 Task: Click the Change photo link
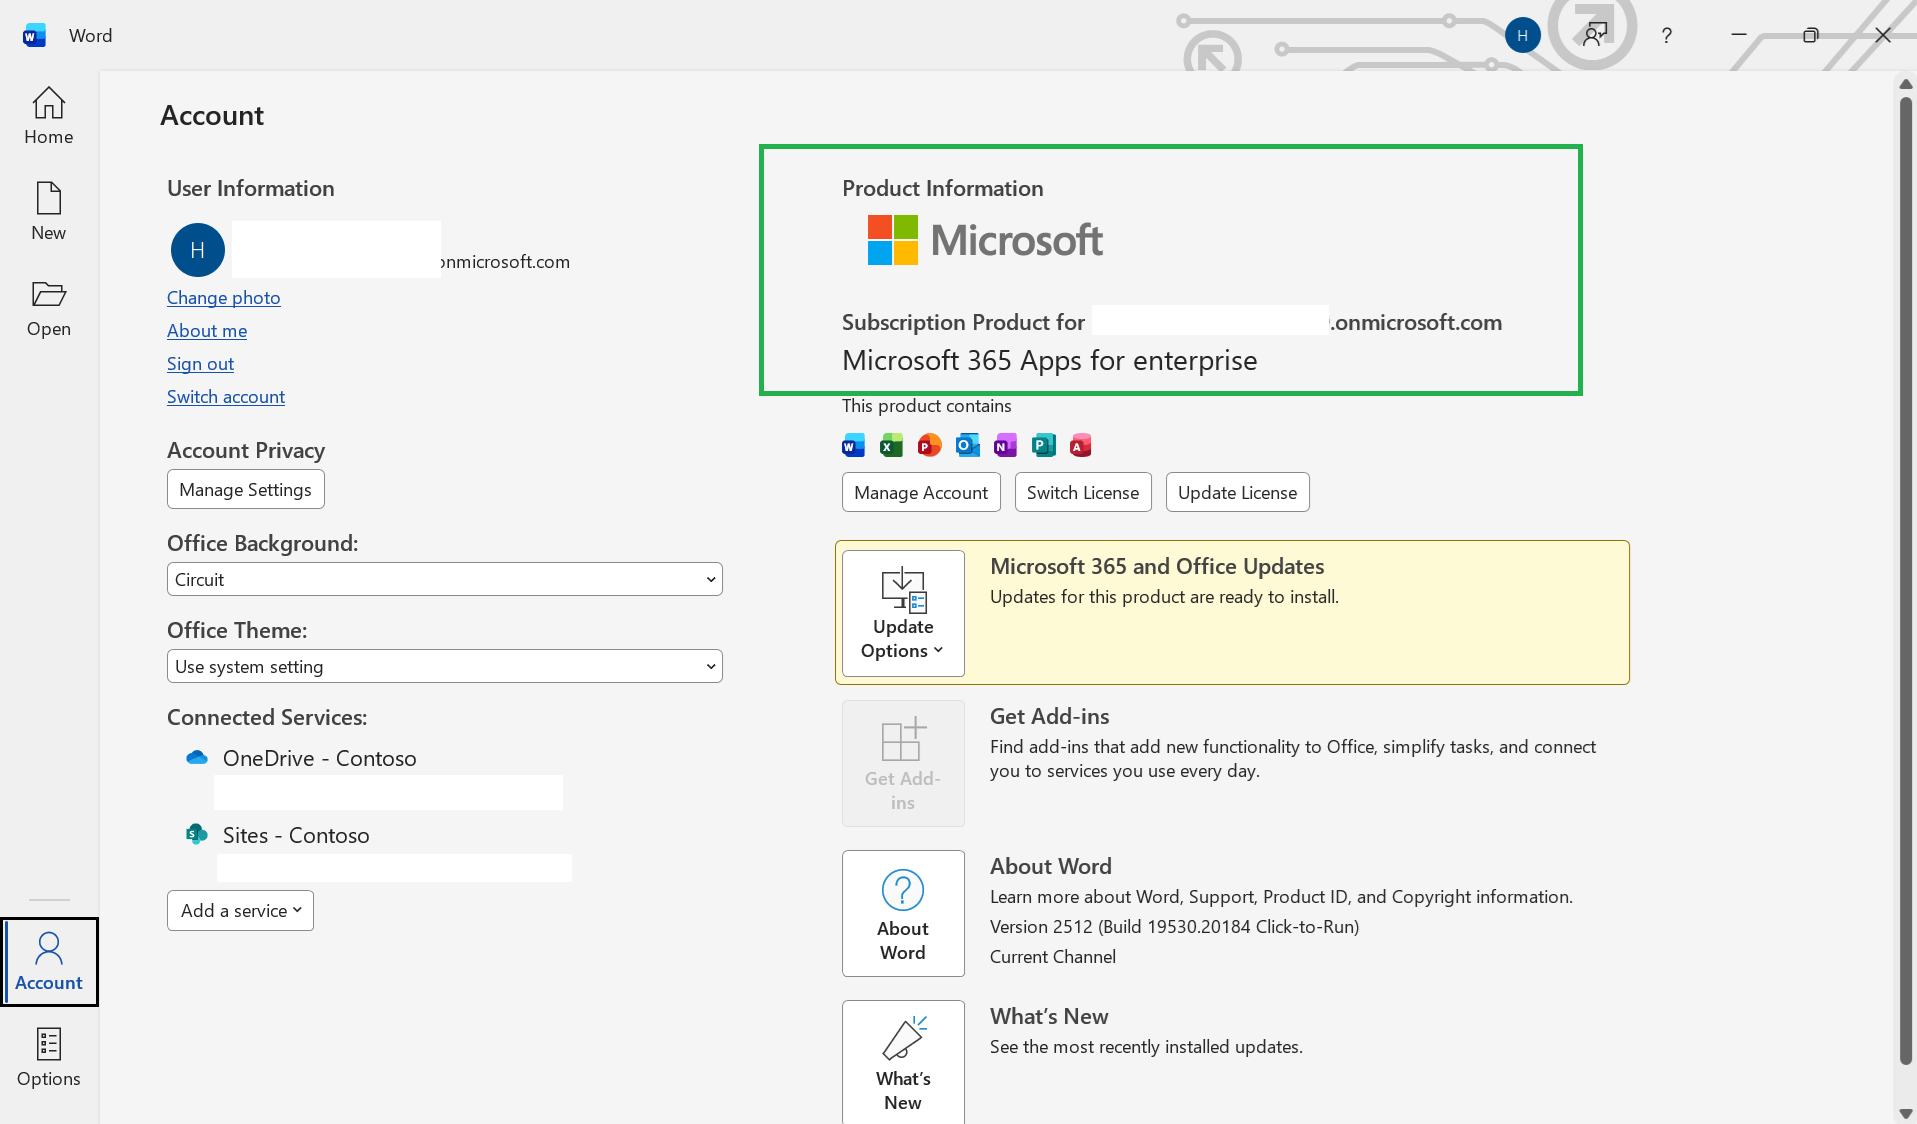pos(223,297)
